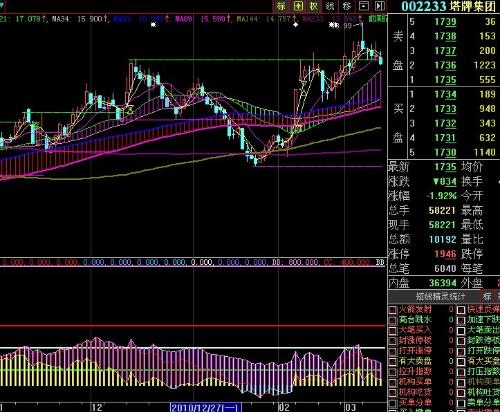Select buy level 2 price 1733
Image resolution: width=500 pixels, height=412 pixels.
coord(445,109)
